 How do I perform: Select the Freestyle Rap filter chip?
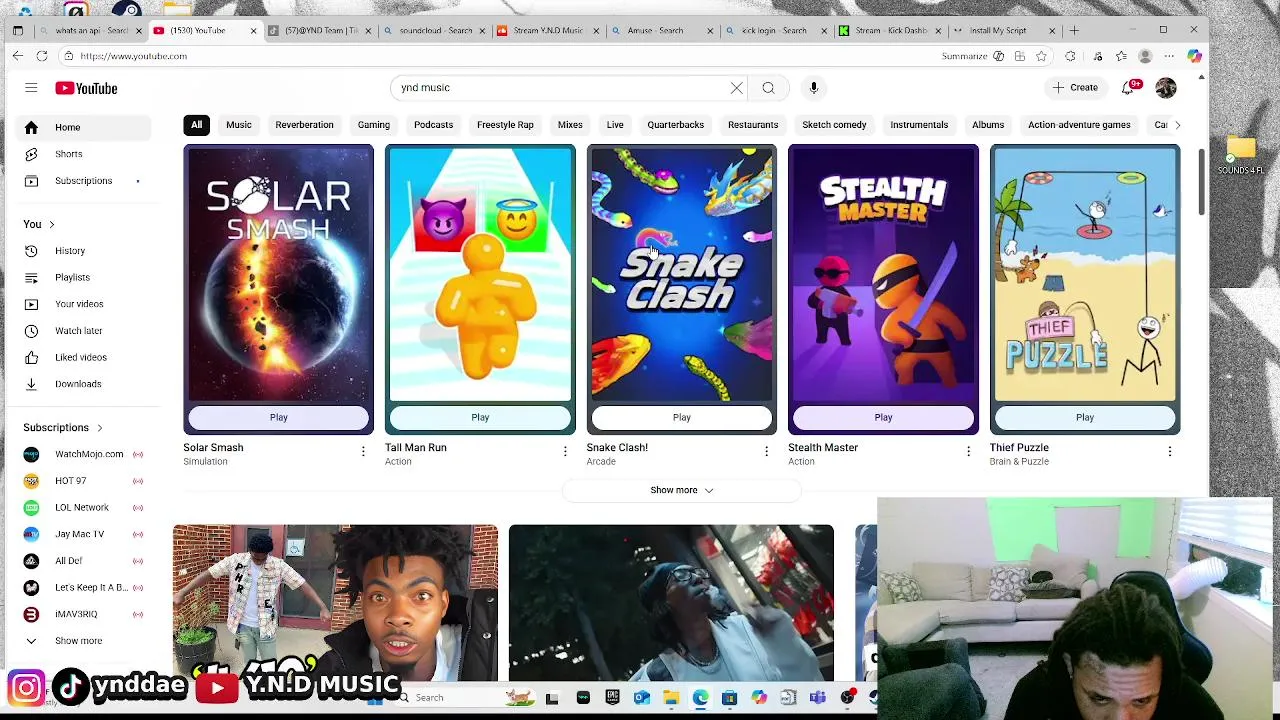point(505,125)
